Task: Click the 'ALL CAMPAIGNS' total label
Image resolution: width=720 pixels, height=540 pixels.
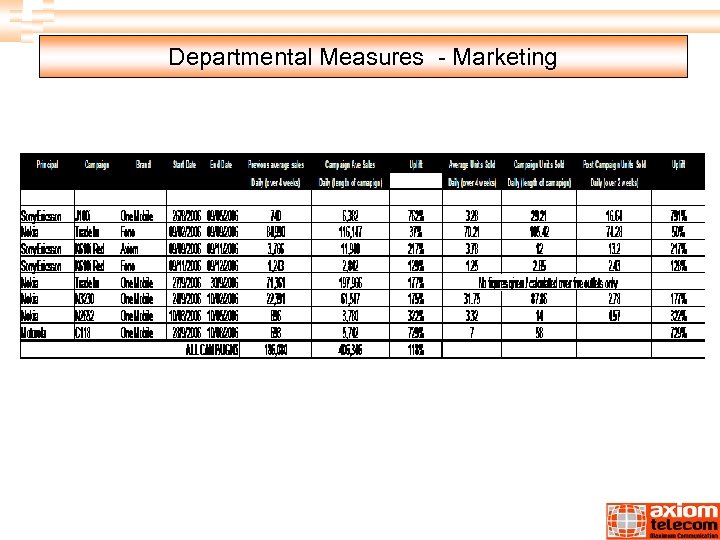Action: coord(212,350)
